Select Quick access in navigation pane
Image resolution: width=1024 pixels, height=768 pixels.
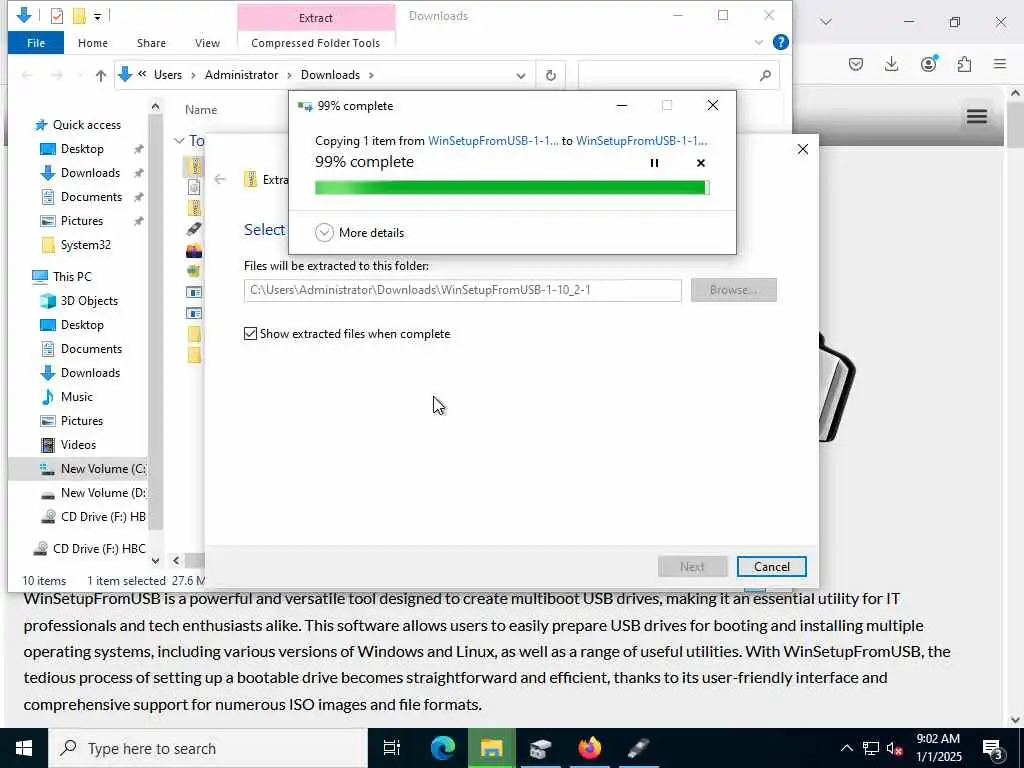(78, 125)
